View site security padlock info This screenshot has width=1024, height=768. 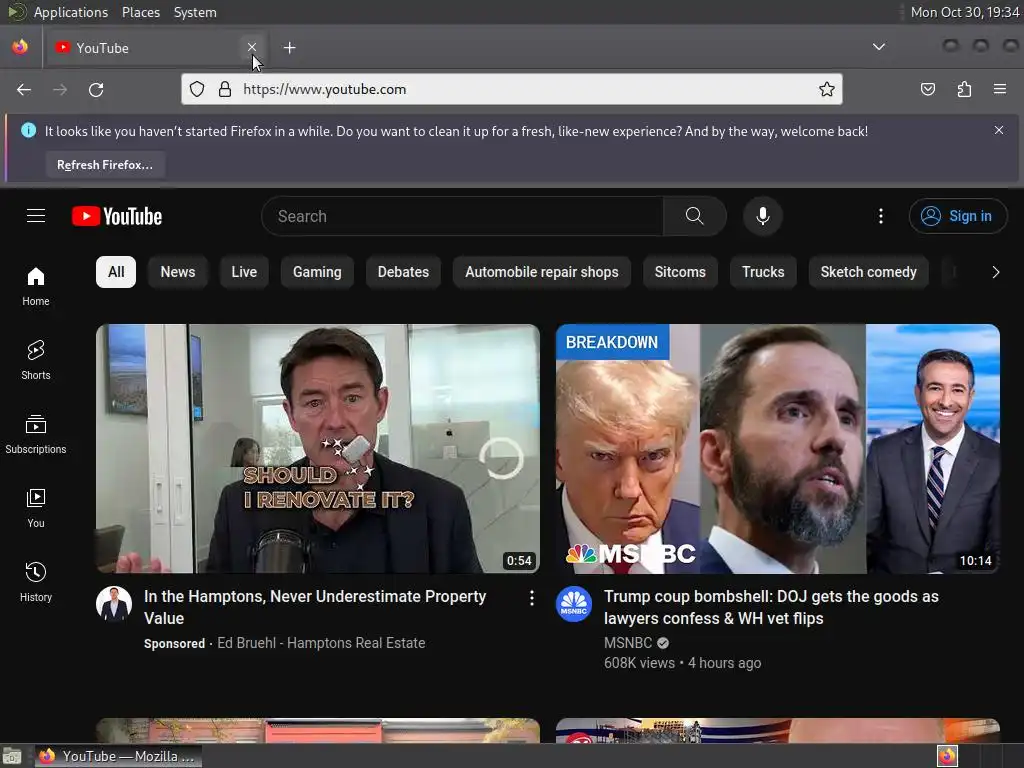click(x=225, y=89)
